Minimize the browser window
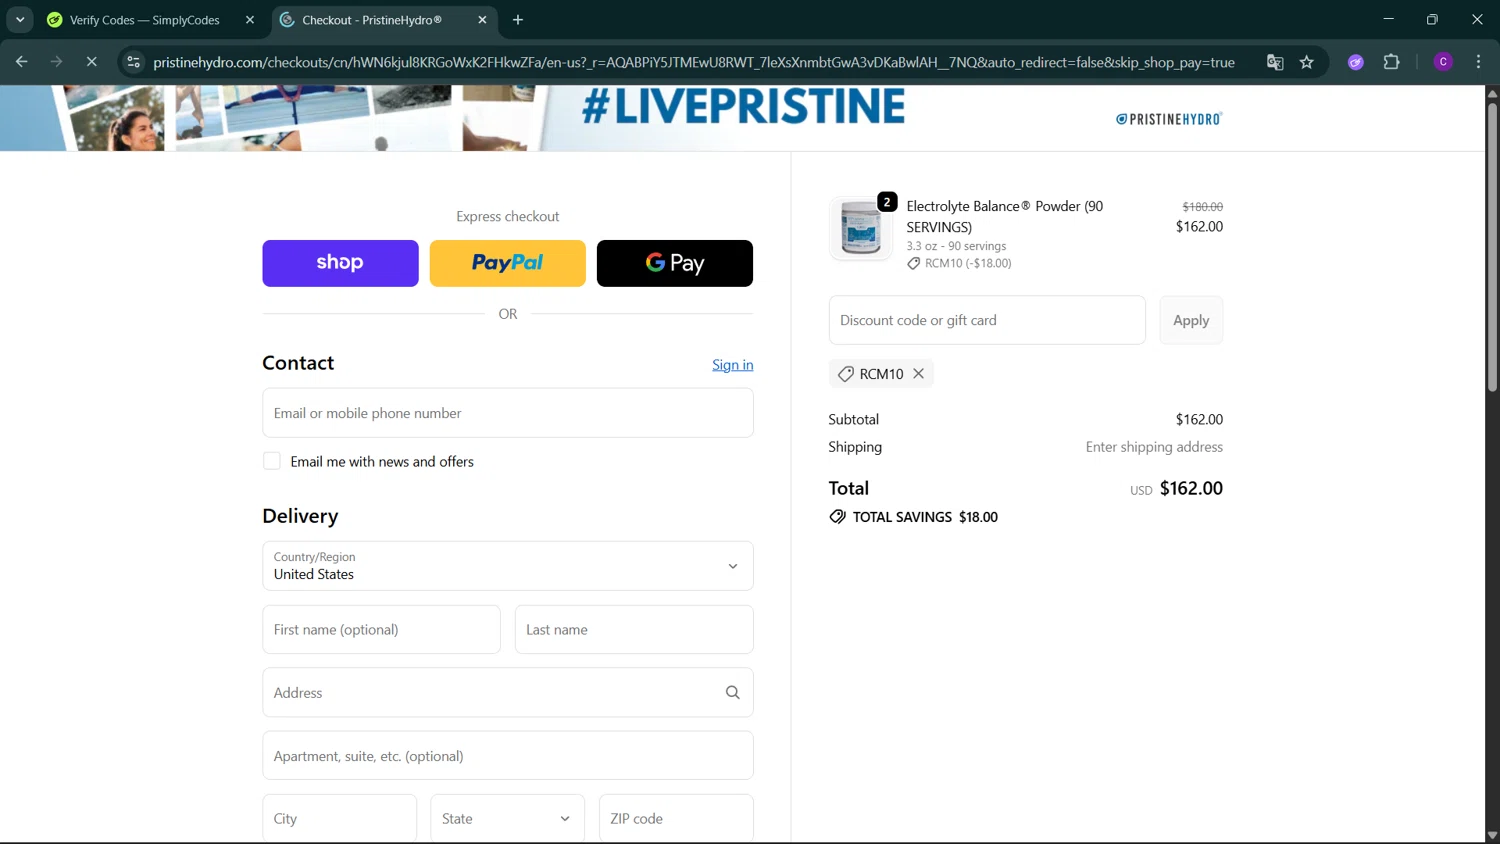This screenshot has height=844, width=1500. 1388,19
